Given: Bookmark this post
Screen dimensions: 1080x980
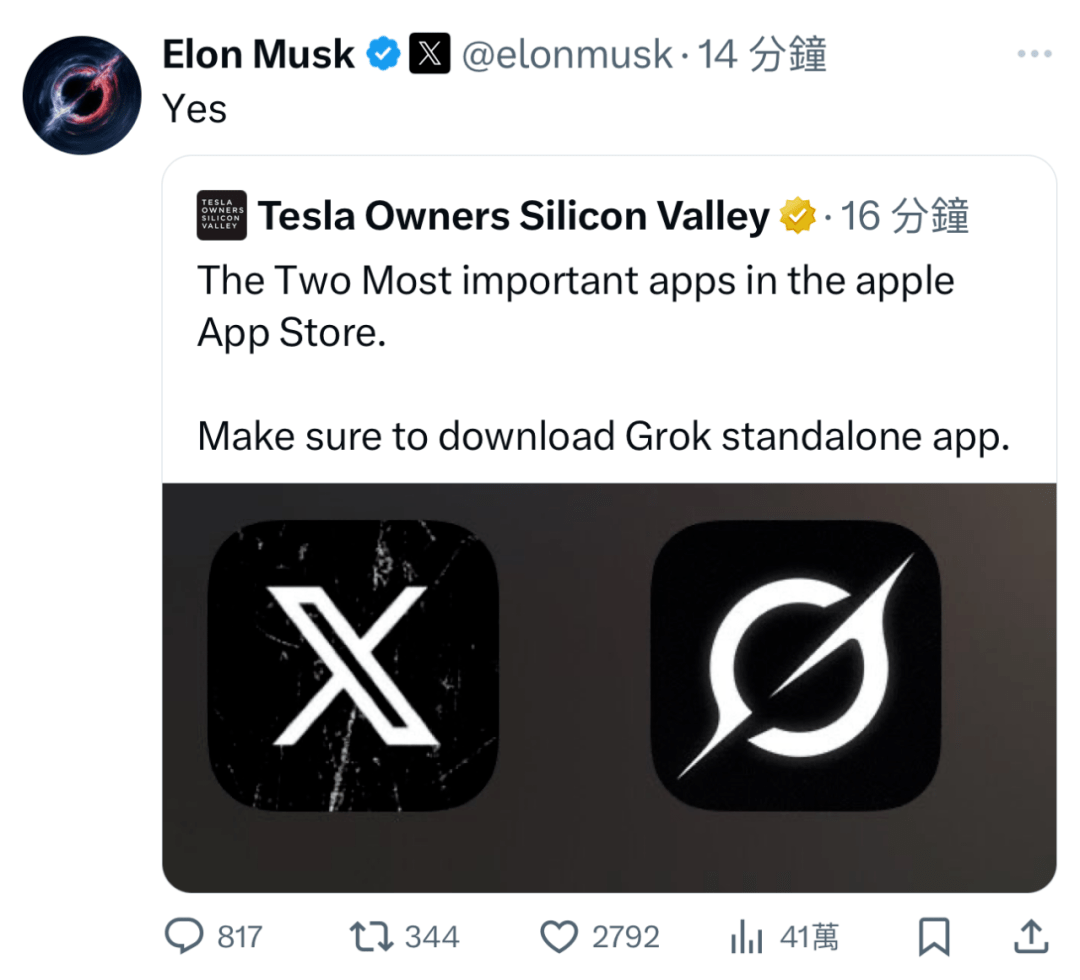Looking at the screenshot, I should (x=934, y=937).
